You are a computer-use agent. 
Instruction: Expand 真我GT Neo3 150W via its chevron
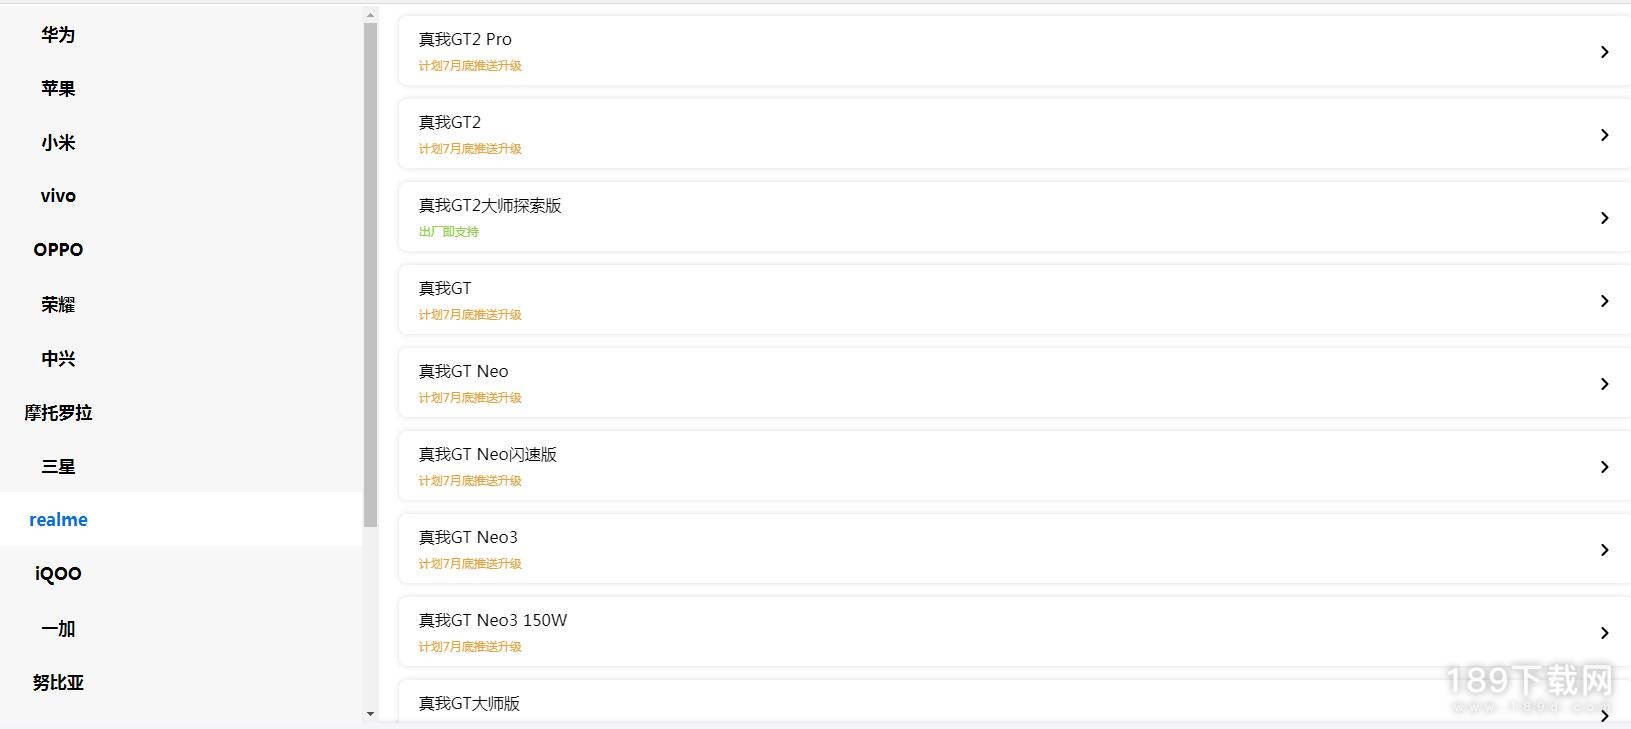point(1604,633)
